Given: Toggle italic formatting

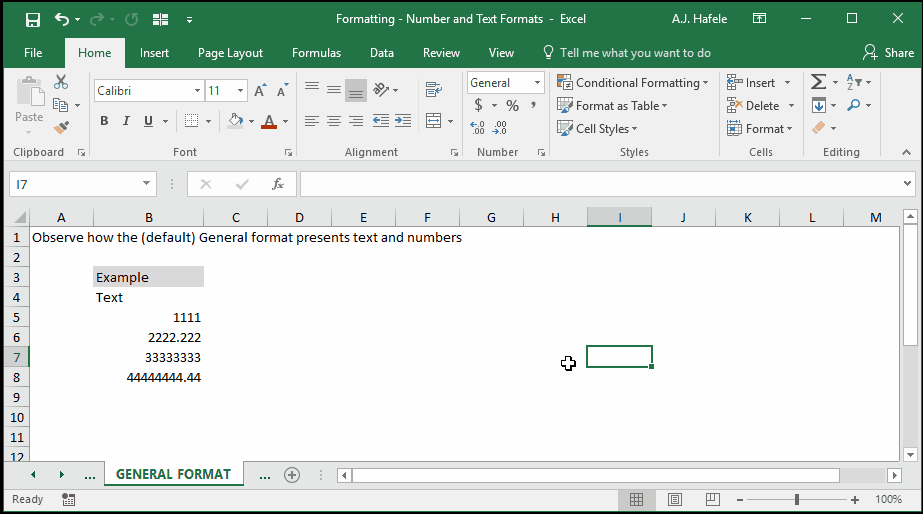Looking at the screenshot, I should tap(126, 121).
